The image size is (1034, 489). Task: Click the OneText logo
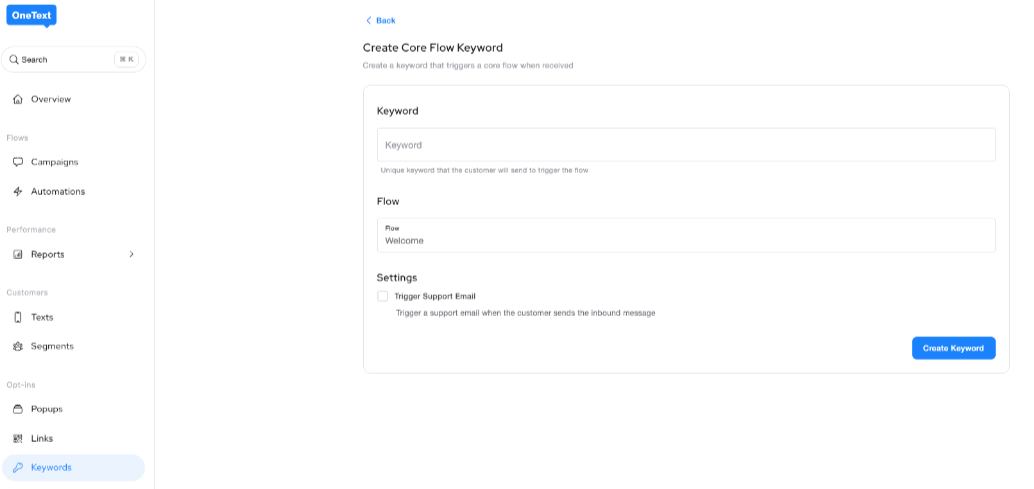[30, 15]
